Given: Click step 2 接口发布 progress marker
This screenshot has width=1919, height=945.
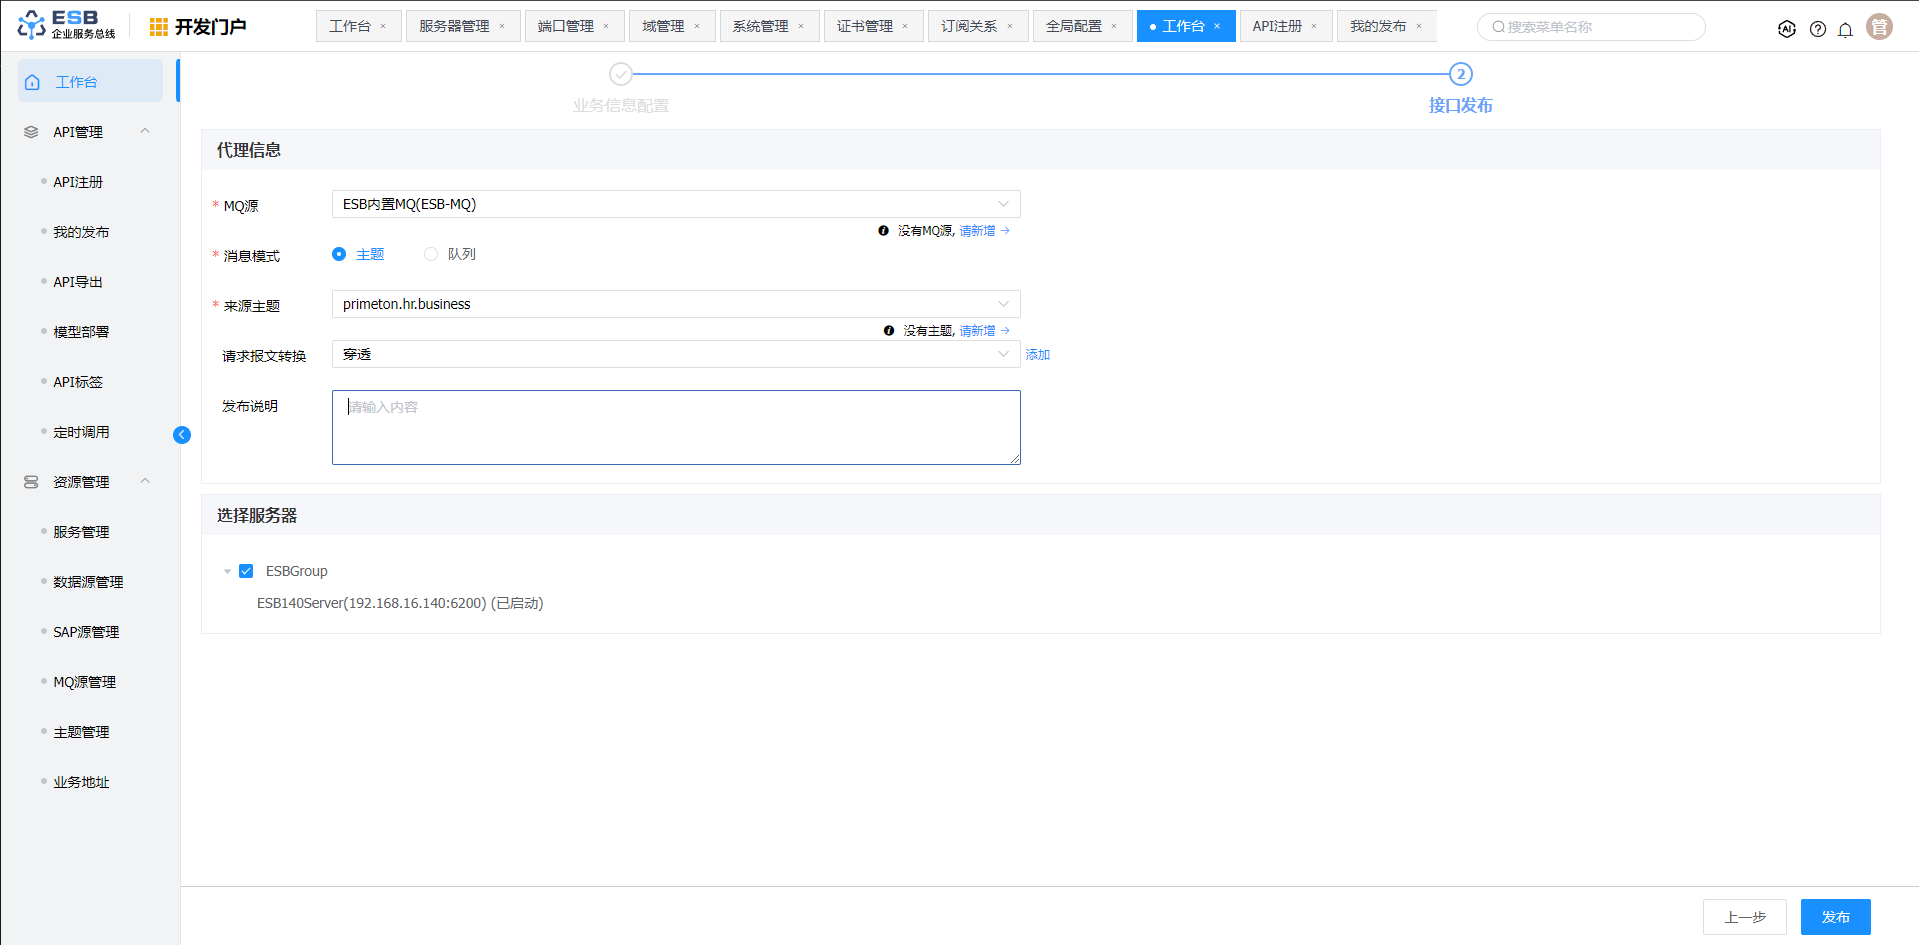Looking at the screenshot, I should point(1460,74).
